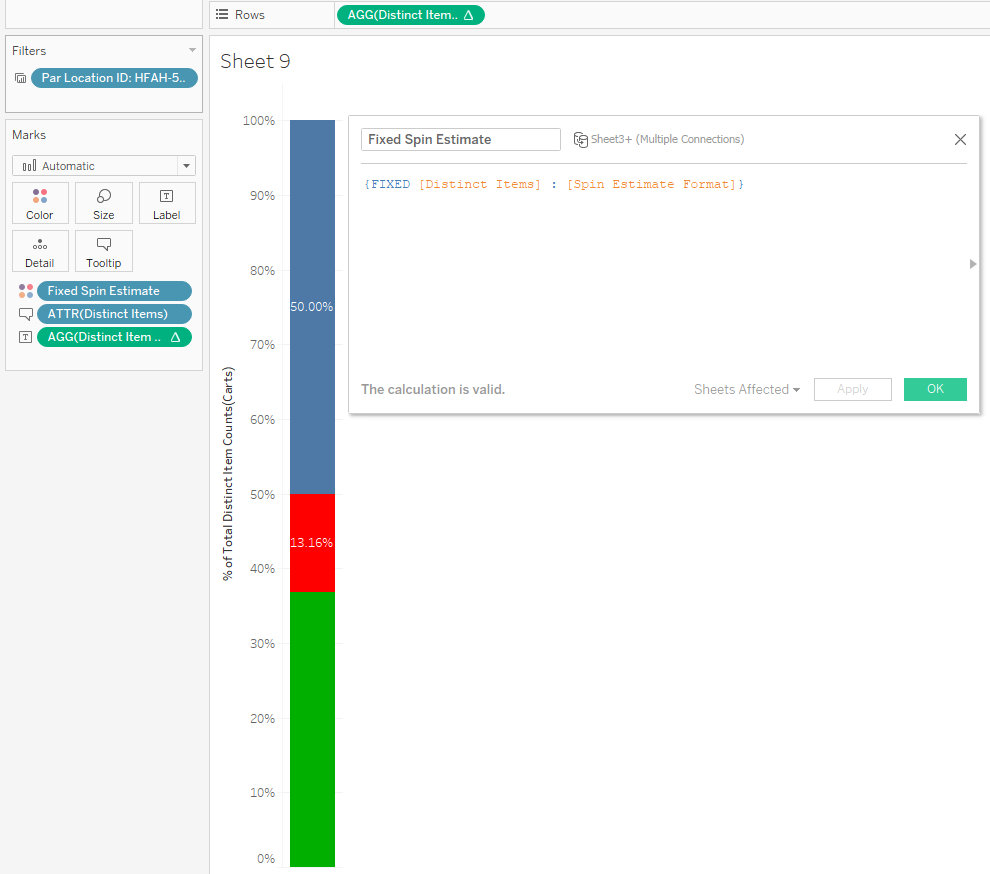Click the filter context icon beside Par Location ID
The height and width of the screenshot is (874, 990).
tap(21, 78)
